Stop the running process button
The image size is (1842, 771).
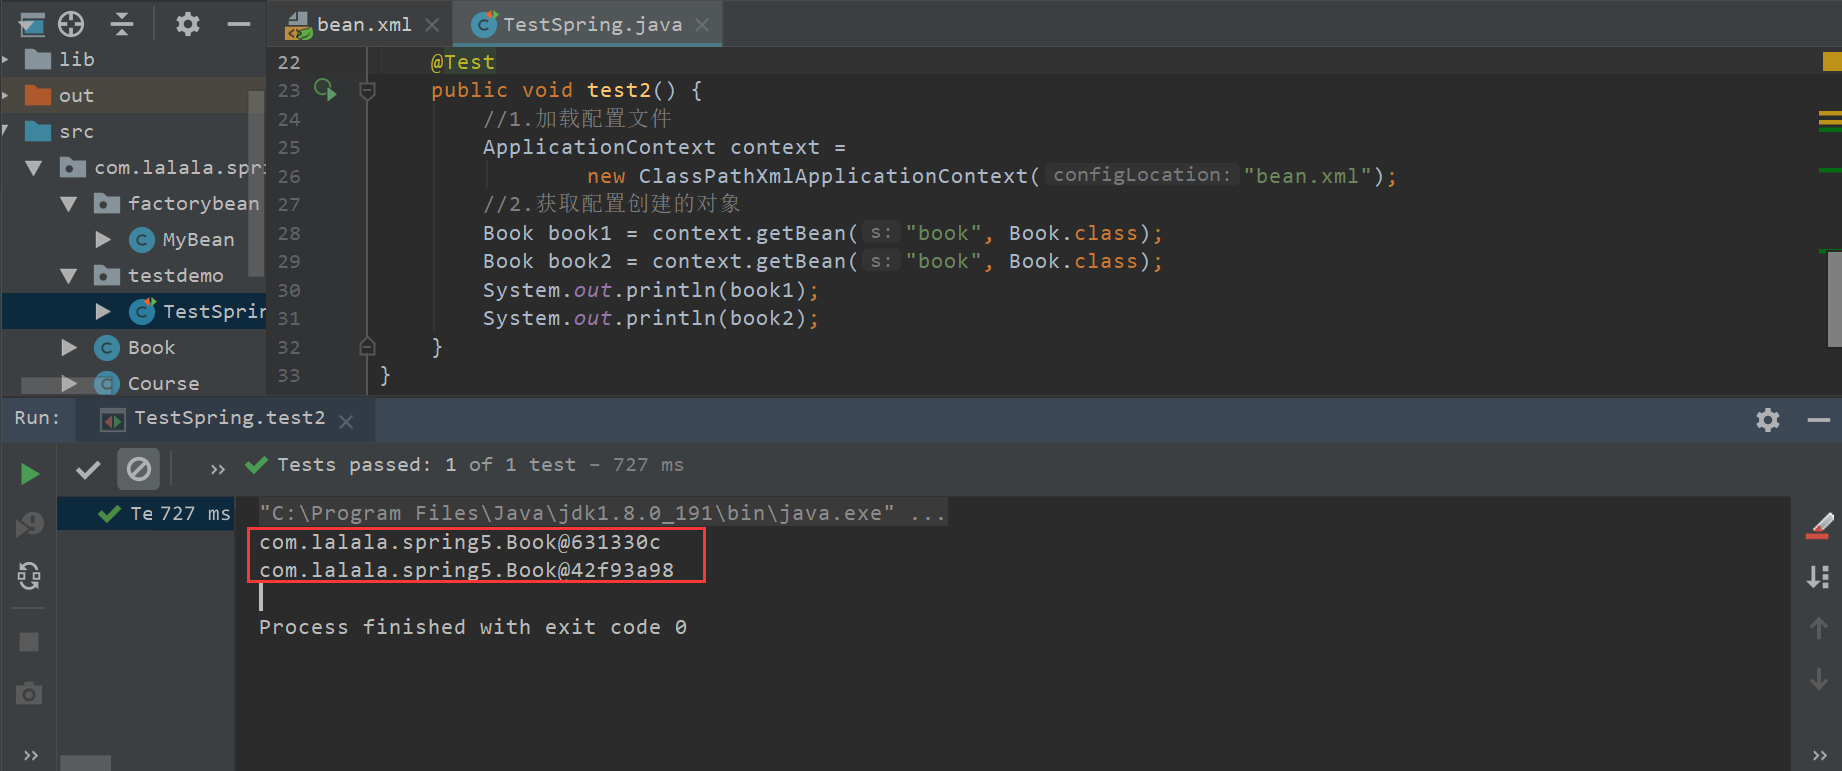pos(29,642)
